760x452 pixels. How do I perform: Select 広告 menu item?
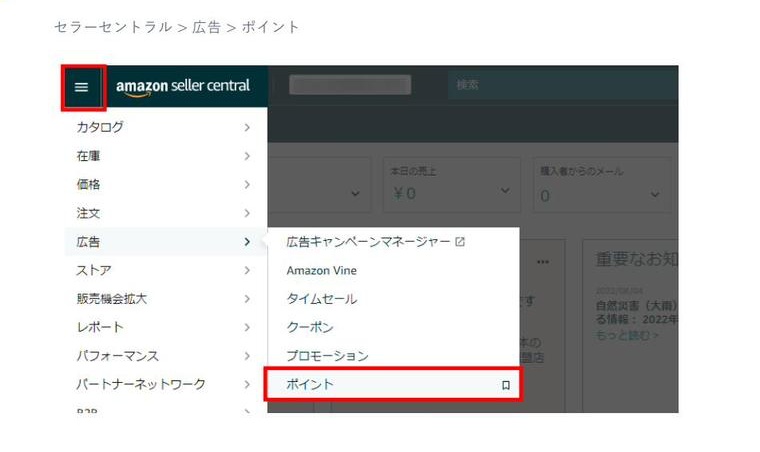point(166,242)
